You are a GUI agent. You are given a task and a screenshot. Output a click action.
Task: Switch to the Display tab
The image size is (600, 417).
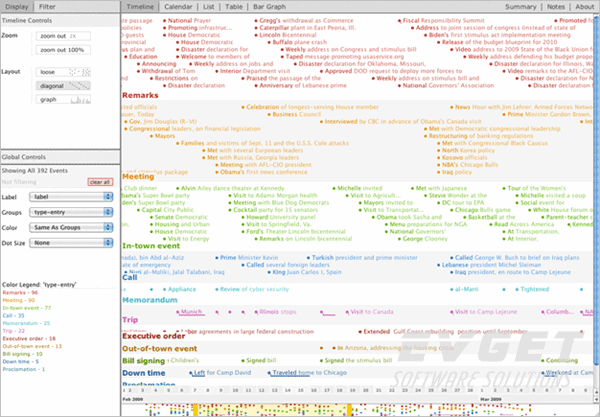pos(17,7)
